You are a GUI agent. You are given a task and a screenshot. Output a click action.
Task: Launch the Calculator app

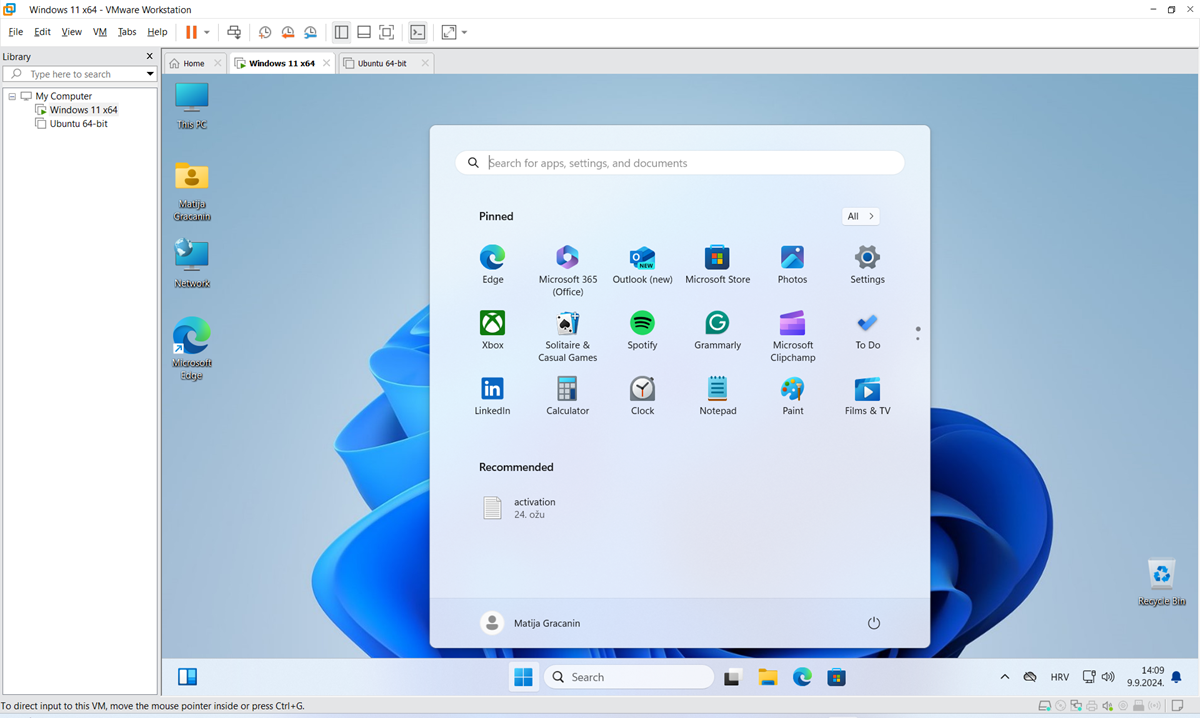(x=567, y=396)
